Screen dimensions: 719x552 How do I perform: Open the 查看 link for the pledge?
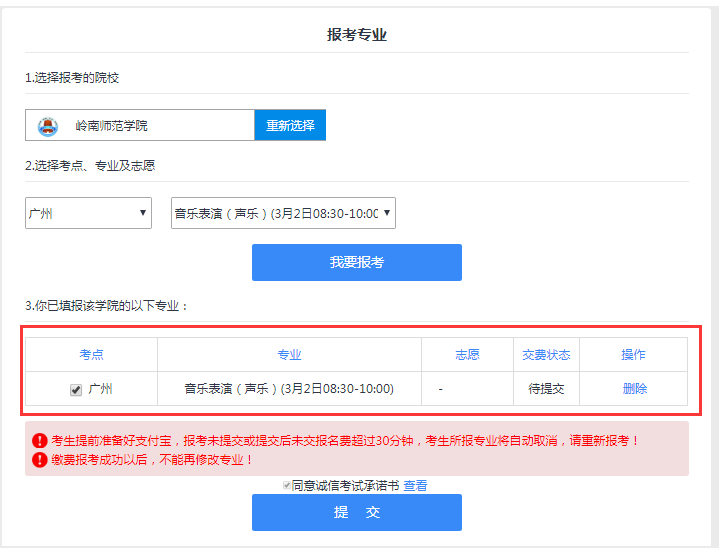(x=415, y=486)
